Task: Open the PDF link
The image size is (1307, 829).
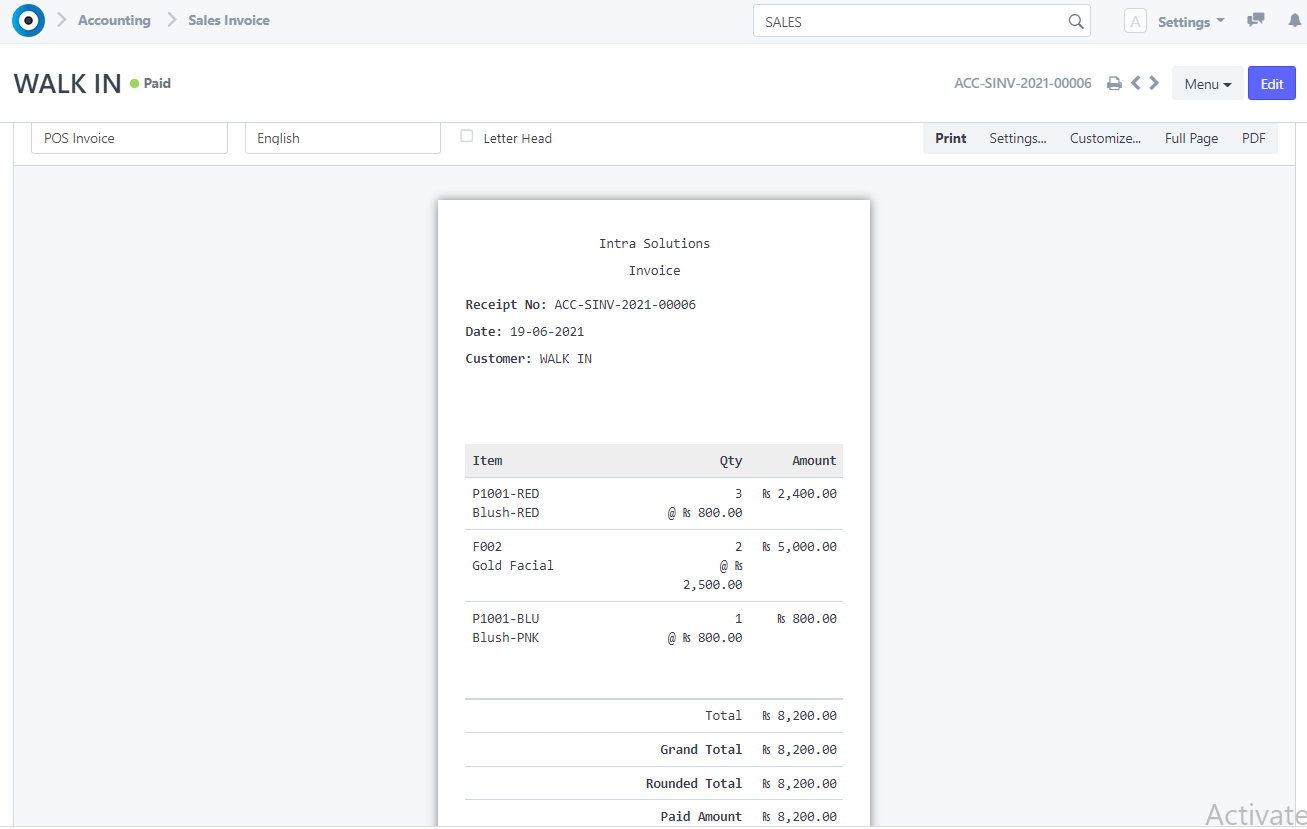Action: point(1253,138)
